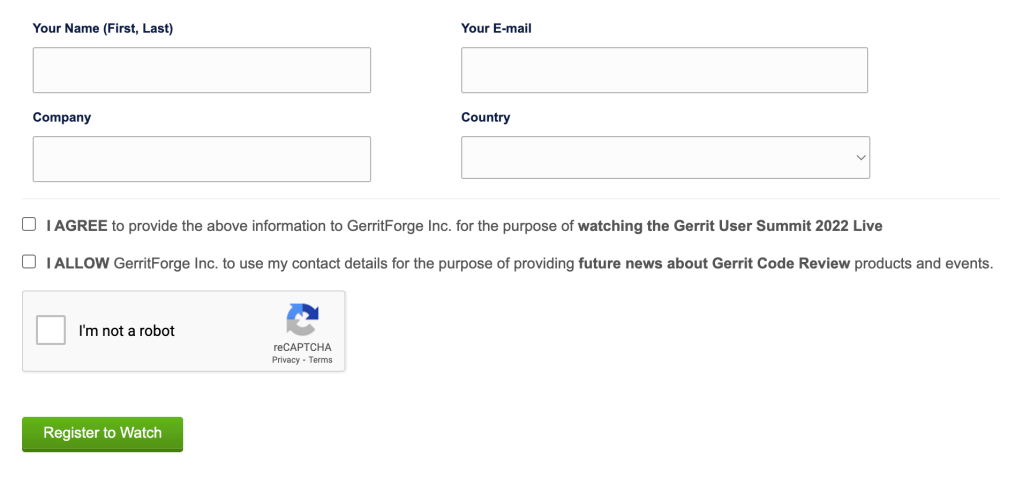Image resolution: width=1023 pixels, height=479 pixels.
Task: Open the Country dropdown list
Action: 664,158
